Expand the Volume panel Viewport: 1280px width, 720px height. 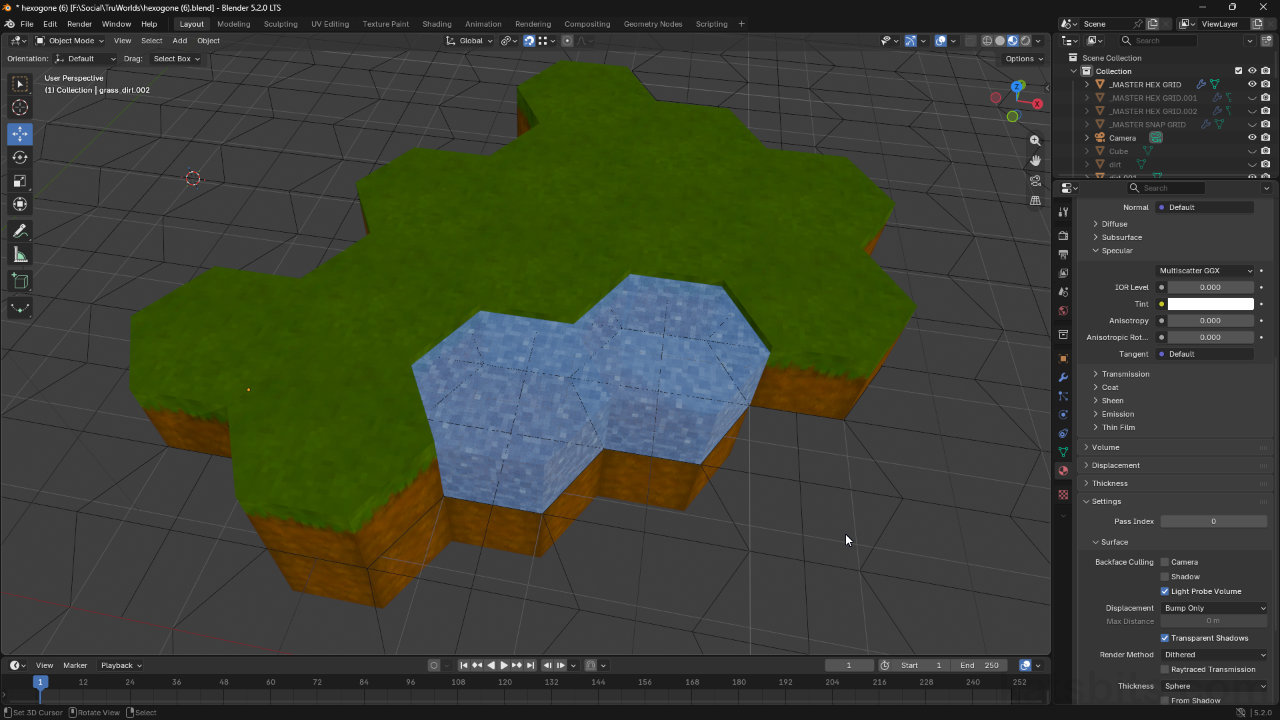coord(1105,447)
